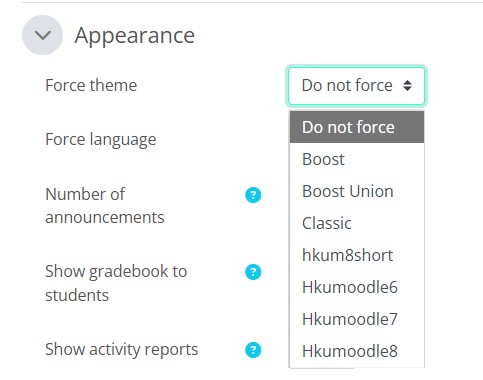The image size is (483, 380).
Task: Choose hkum8short from theme list
Action: point(357,255)
